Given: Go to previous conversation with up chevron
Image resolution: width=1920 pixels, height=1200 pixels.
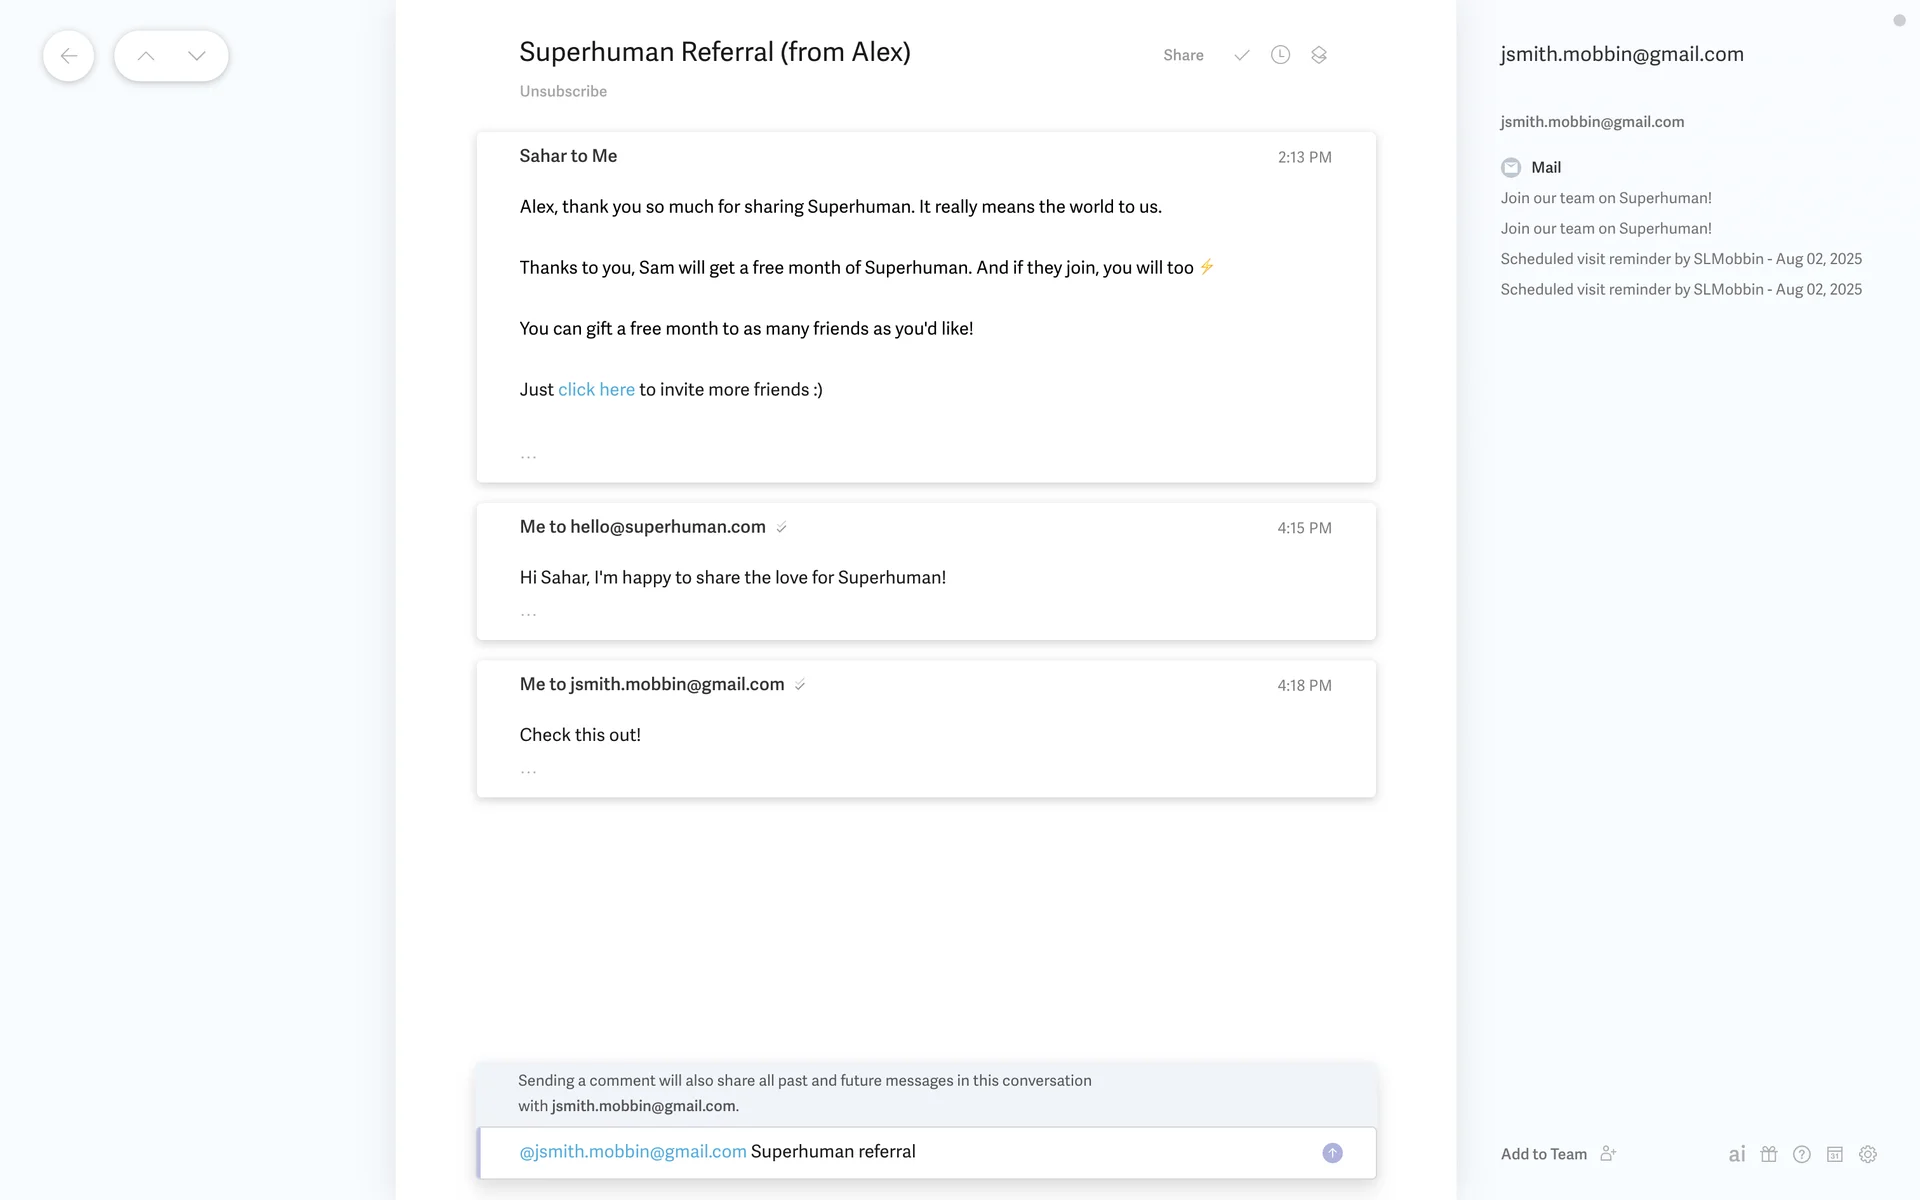Looking at the screenshot, I should click(146, 56).
